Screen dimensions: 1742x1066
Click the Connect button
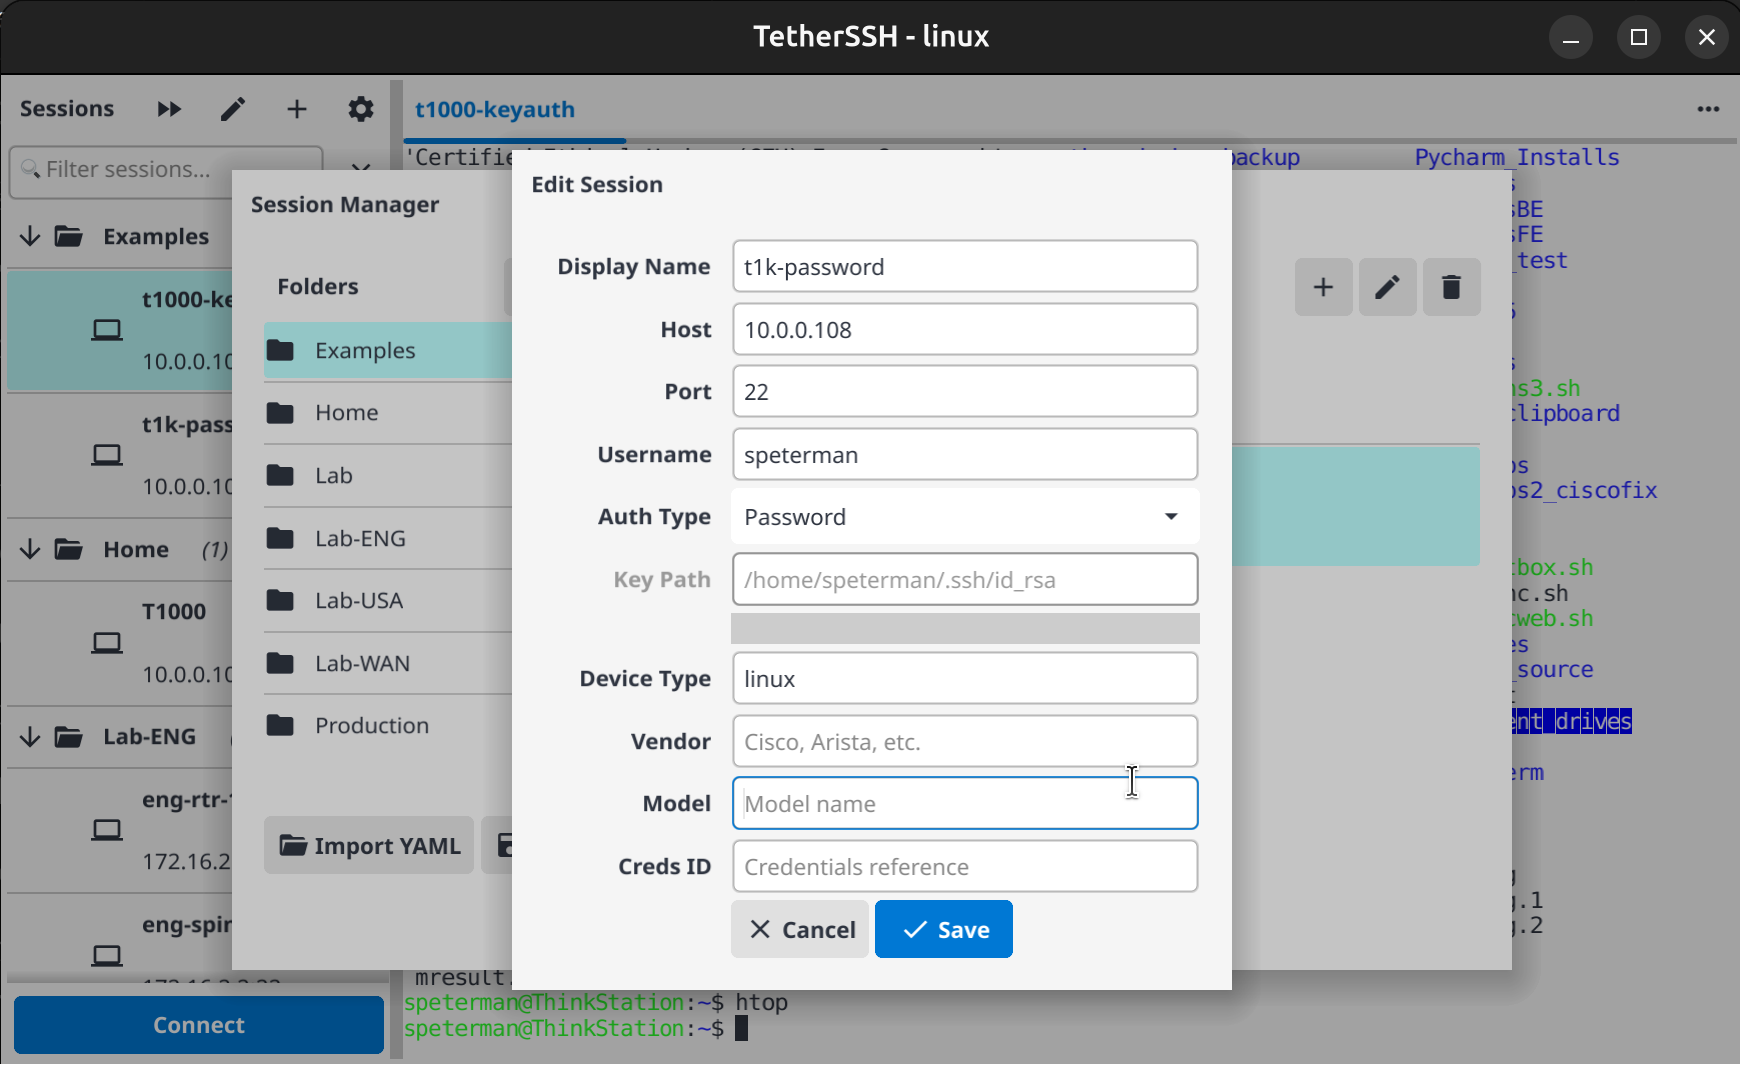pyautogui.click(x=199, y=1025)
